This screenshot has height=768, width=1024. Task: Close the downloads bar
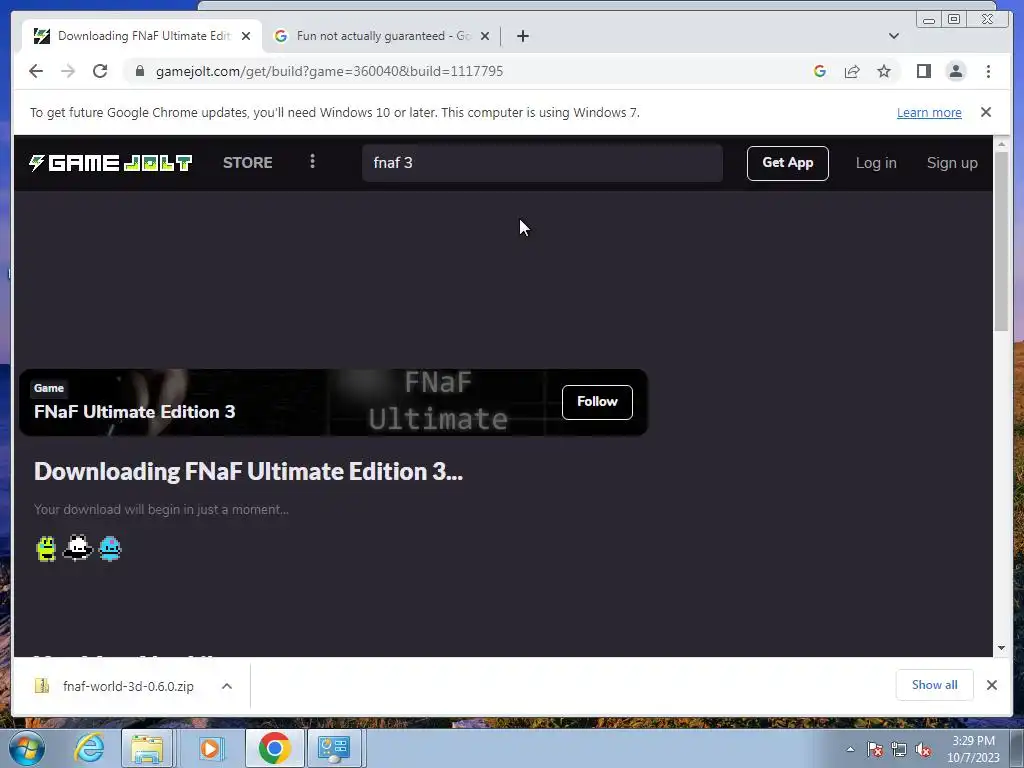991,685
